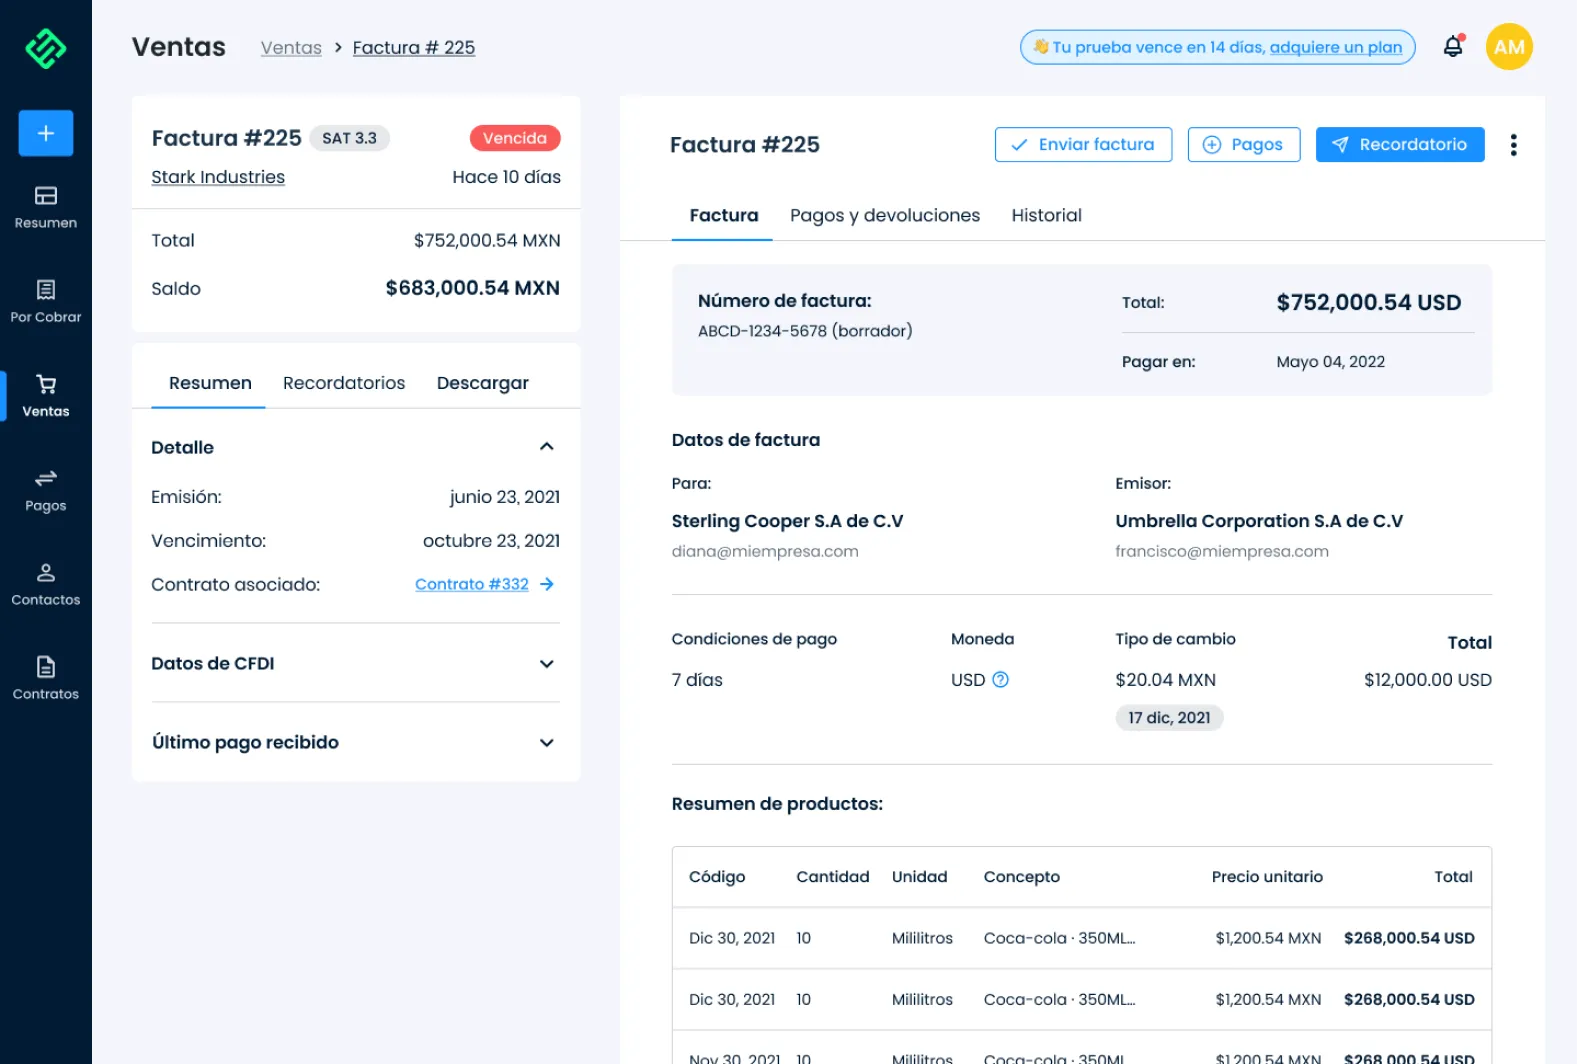Click the Unidad column header
1578x1064 pixels.
pyautogui.click(x=919, y=877)
